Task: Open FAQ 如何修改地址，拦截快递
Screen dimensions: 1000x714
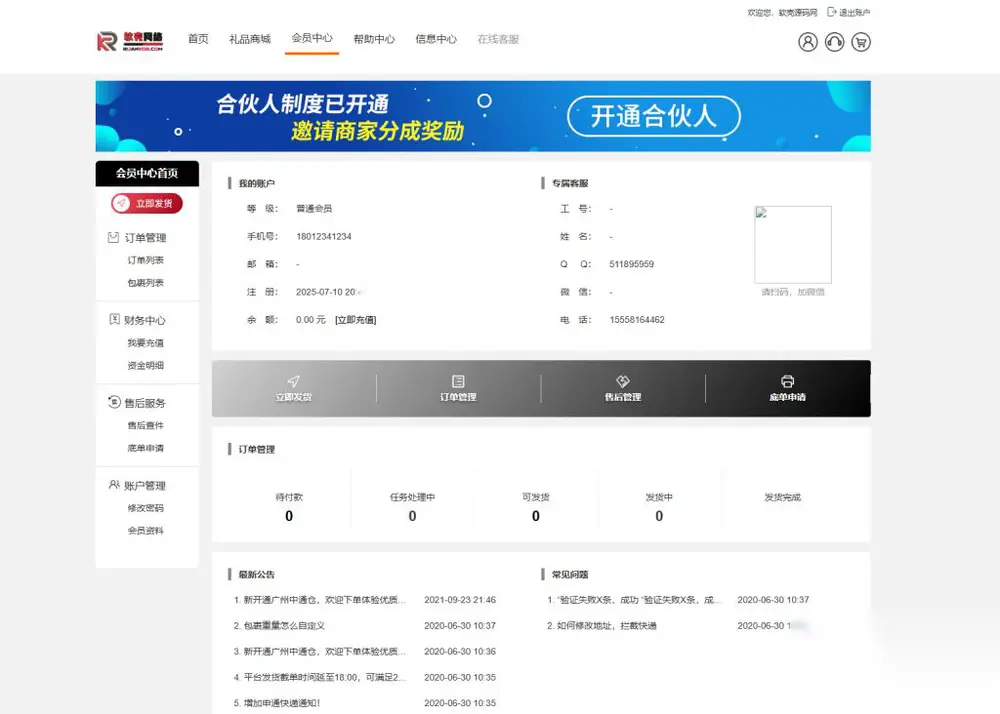Action: [x=601, y=626]
